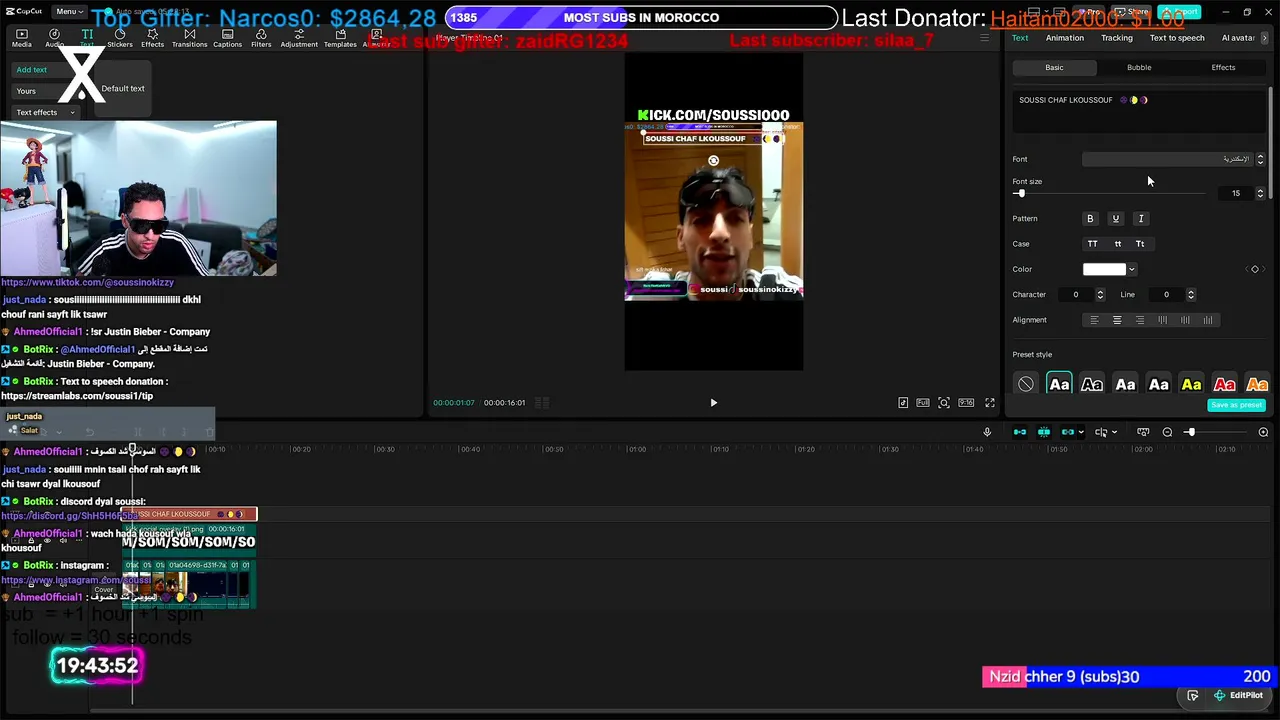Screen dimensions: 1280x720
Task: Click the white text color swatch
Action: pyautogui.click(x=1104, y=269)
